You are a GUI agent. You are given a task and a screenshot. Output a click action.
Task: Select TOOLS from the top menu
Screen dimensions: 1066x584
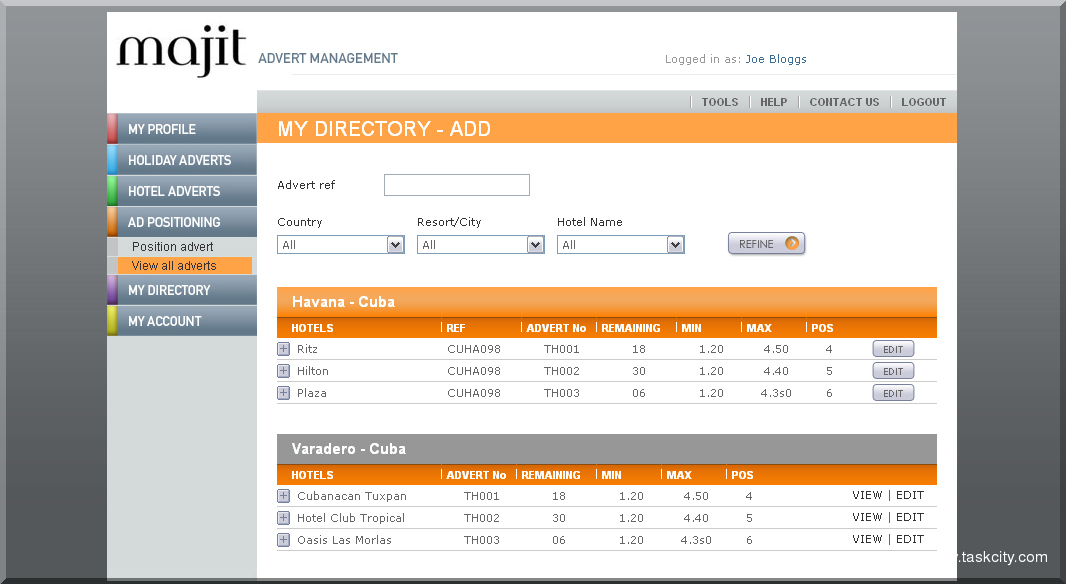(x=719, y=101)
